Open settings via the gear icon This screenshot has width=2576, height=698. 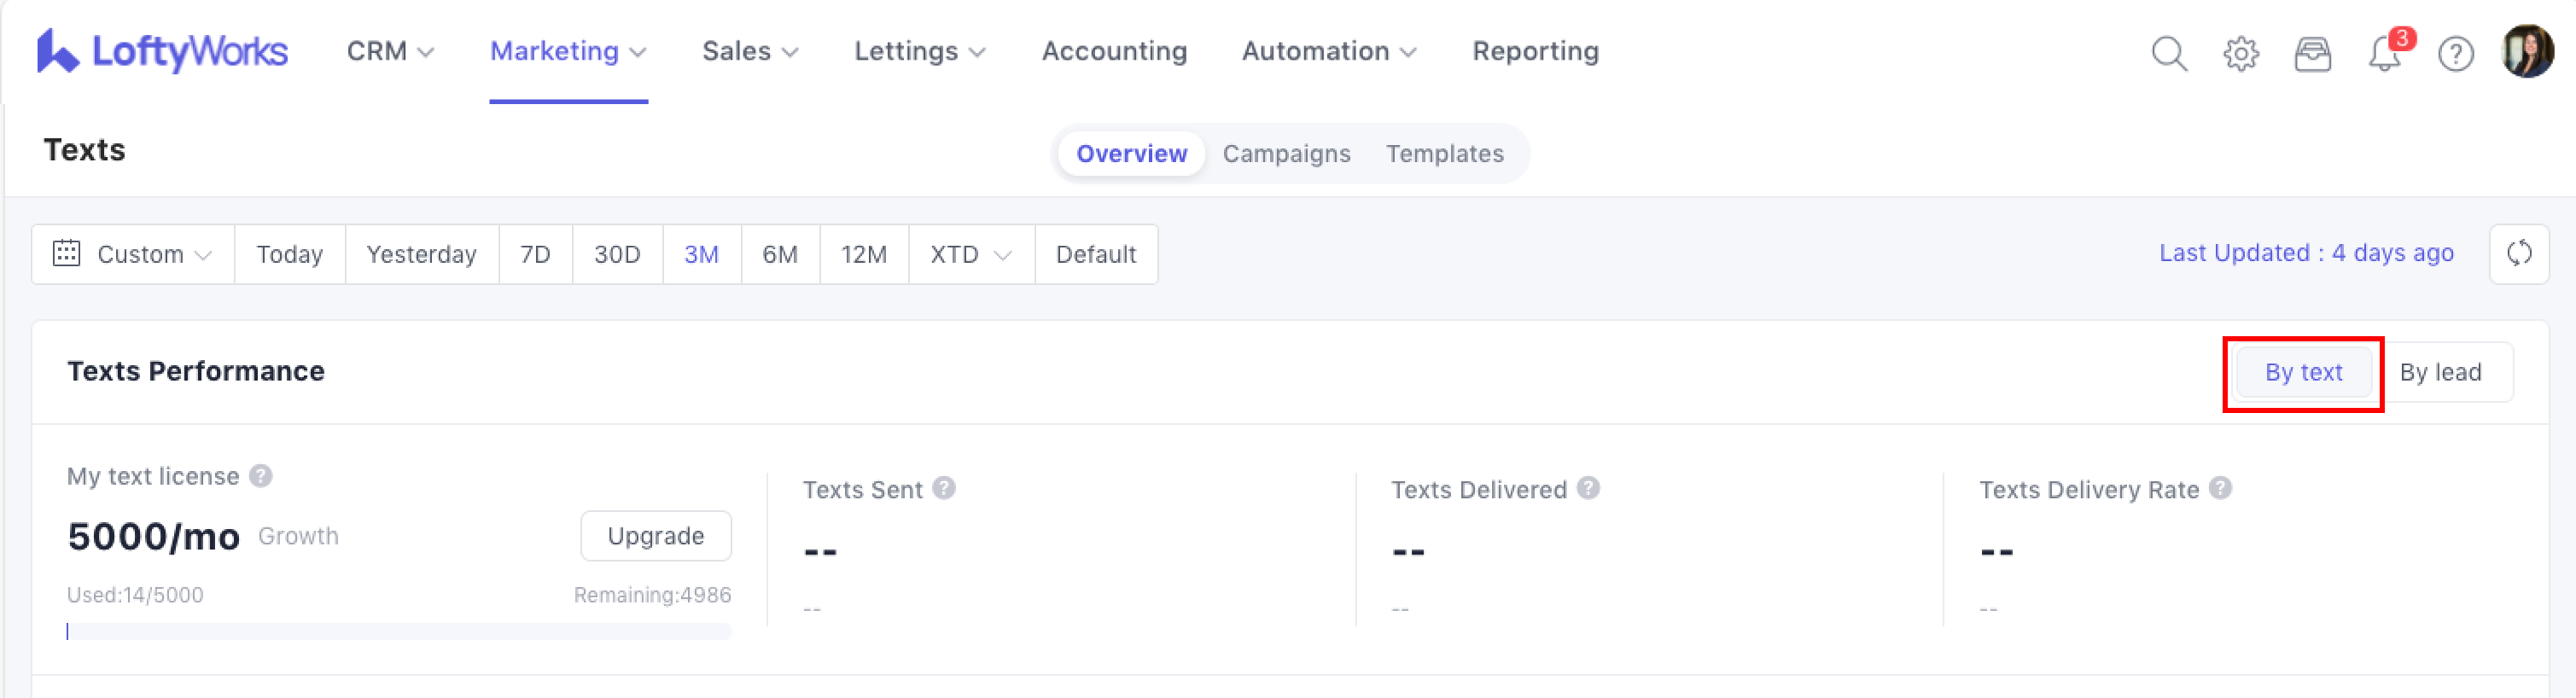point(2240,53)
